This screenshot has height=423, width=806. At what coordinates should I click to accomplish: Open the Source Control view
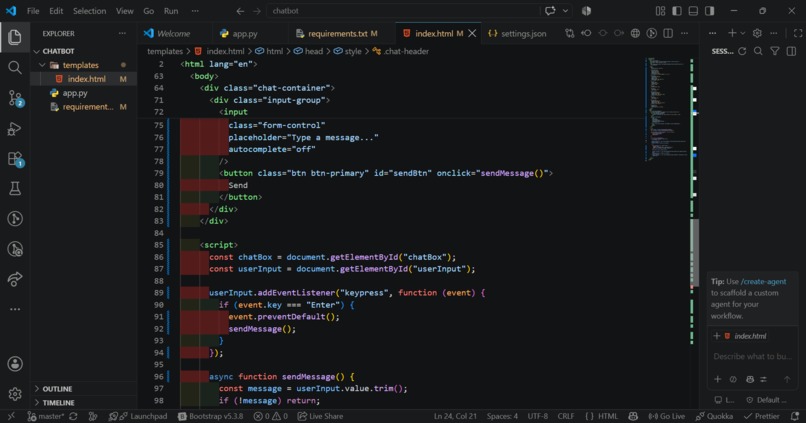(15, 98)
